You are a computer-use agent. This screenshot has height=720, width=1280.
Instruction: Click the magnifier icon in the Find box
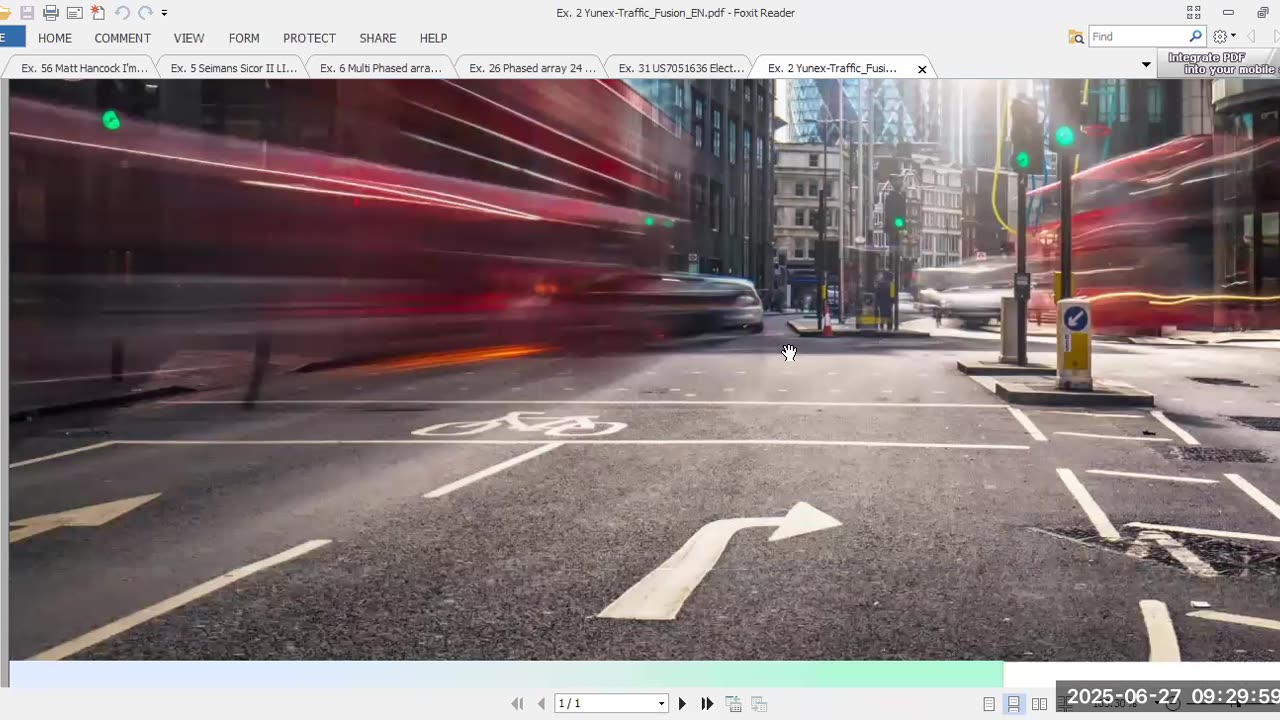pos(1196,37)
